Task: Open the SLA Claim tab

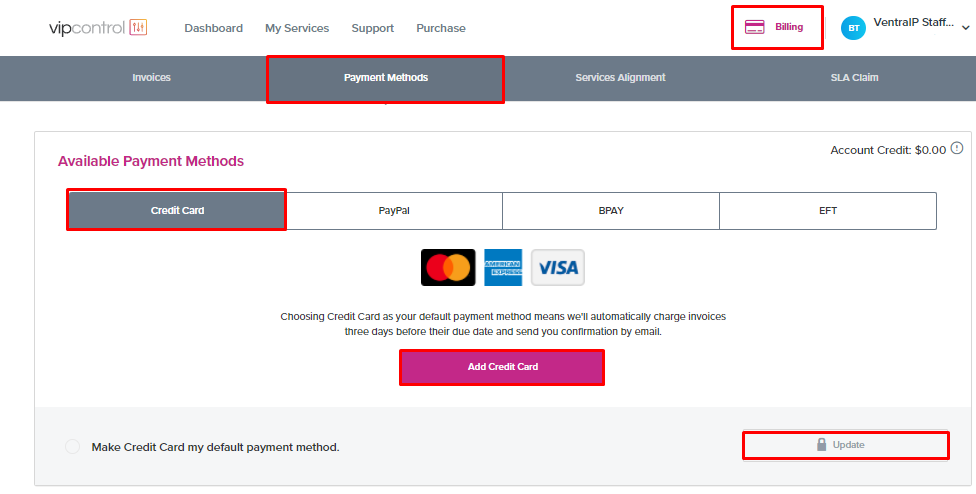Action: (x=854, y=78)
